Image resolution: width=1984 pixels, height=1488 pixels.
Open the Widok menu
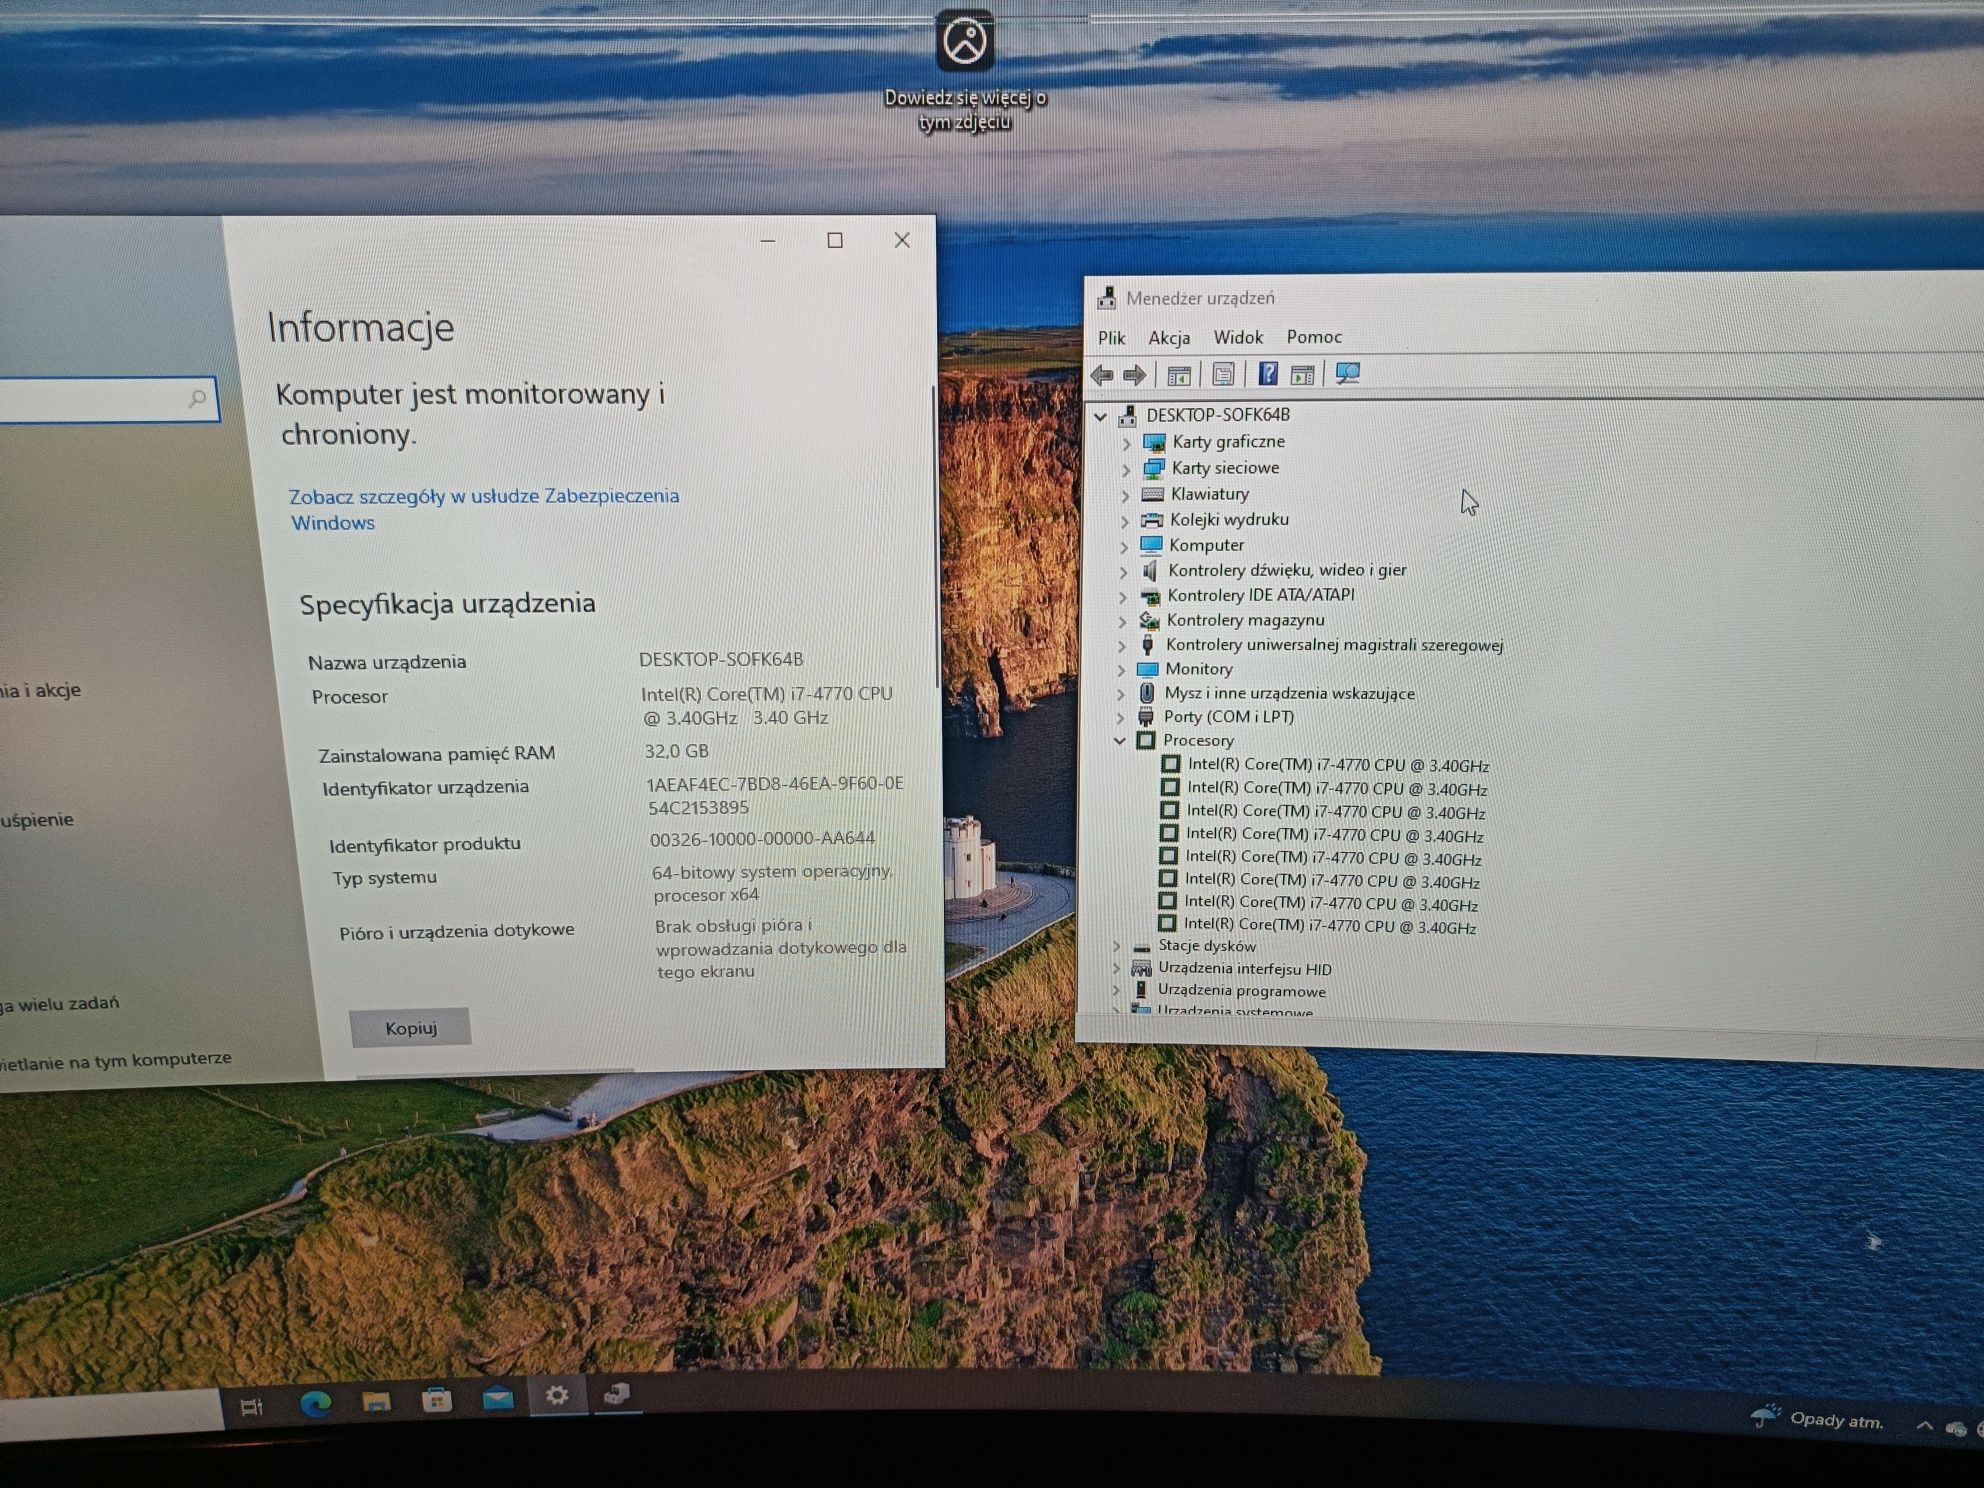[x=1238, y=337]
